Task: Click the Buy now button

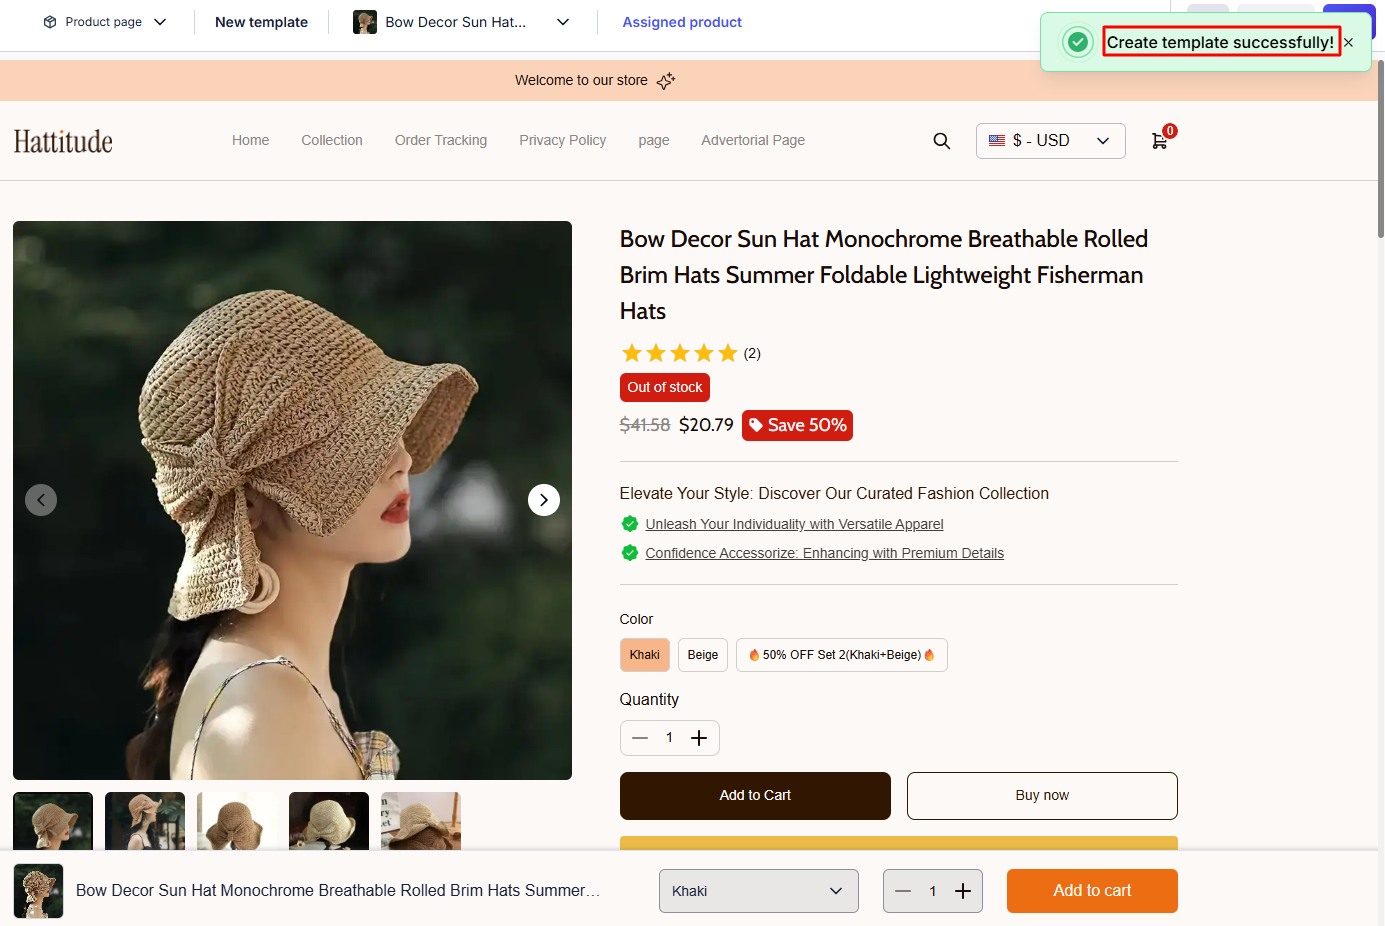Action: (x=1041, y=796)
